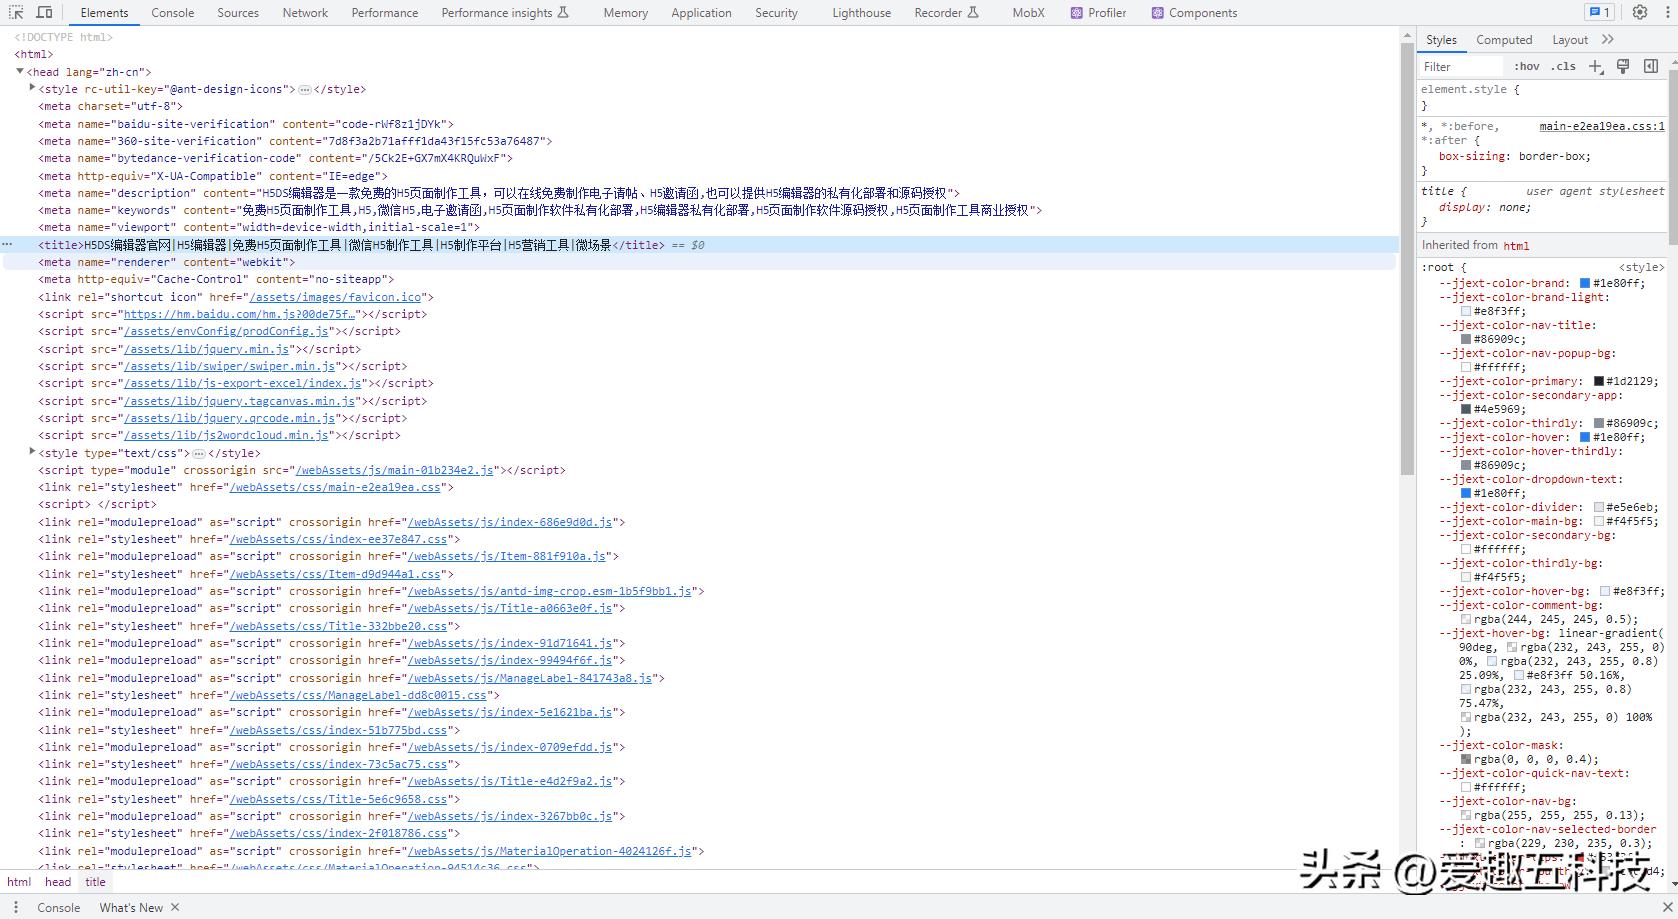Screen dimensions: 1678x919
Task: Collapse the head lang="zh-cn" node
Action: point(20,72)
